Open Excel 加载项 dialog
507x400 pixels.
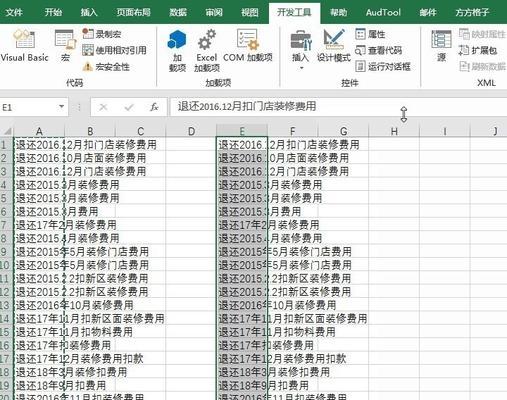tap(207, 51)
